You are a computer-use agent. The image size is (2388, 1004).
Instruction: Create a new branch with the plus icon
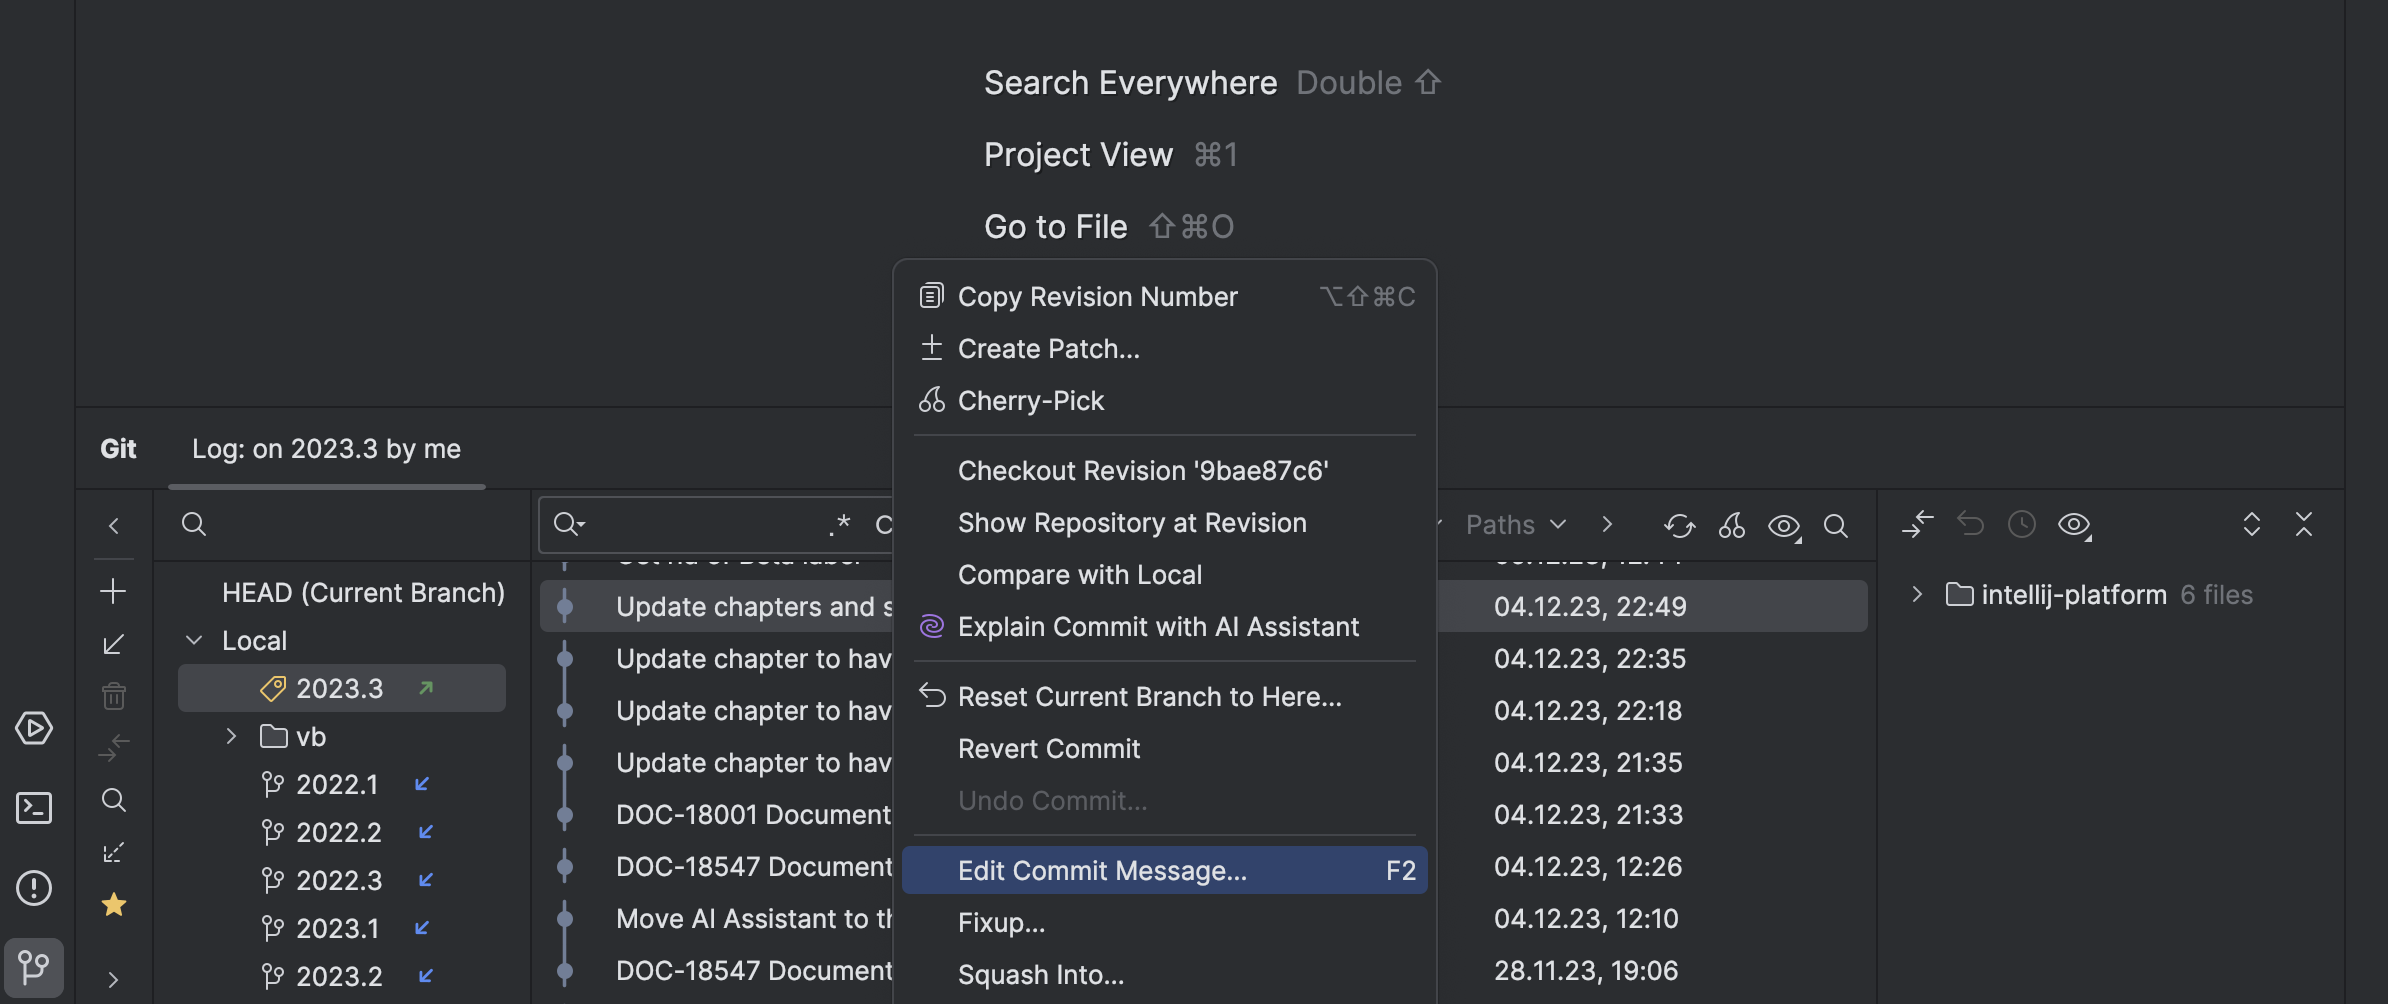click(113, 590)
